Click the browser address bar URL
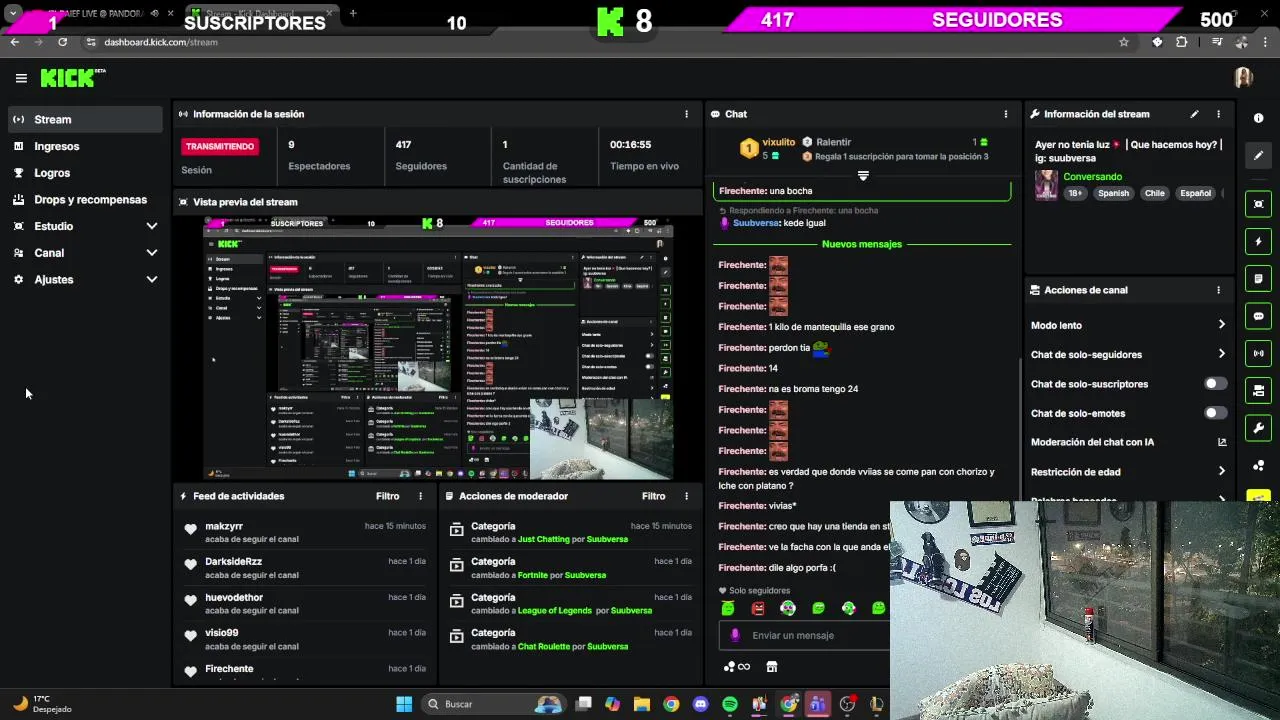The height and width of the screenshot is (720, 1280). tap(161, 42)
